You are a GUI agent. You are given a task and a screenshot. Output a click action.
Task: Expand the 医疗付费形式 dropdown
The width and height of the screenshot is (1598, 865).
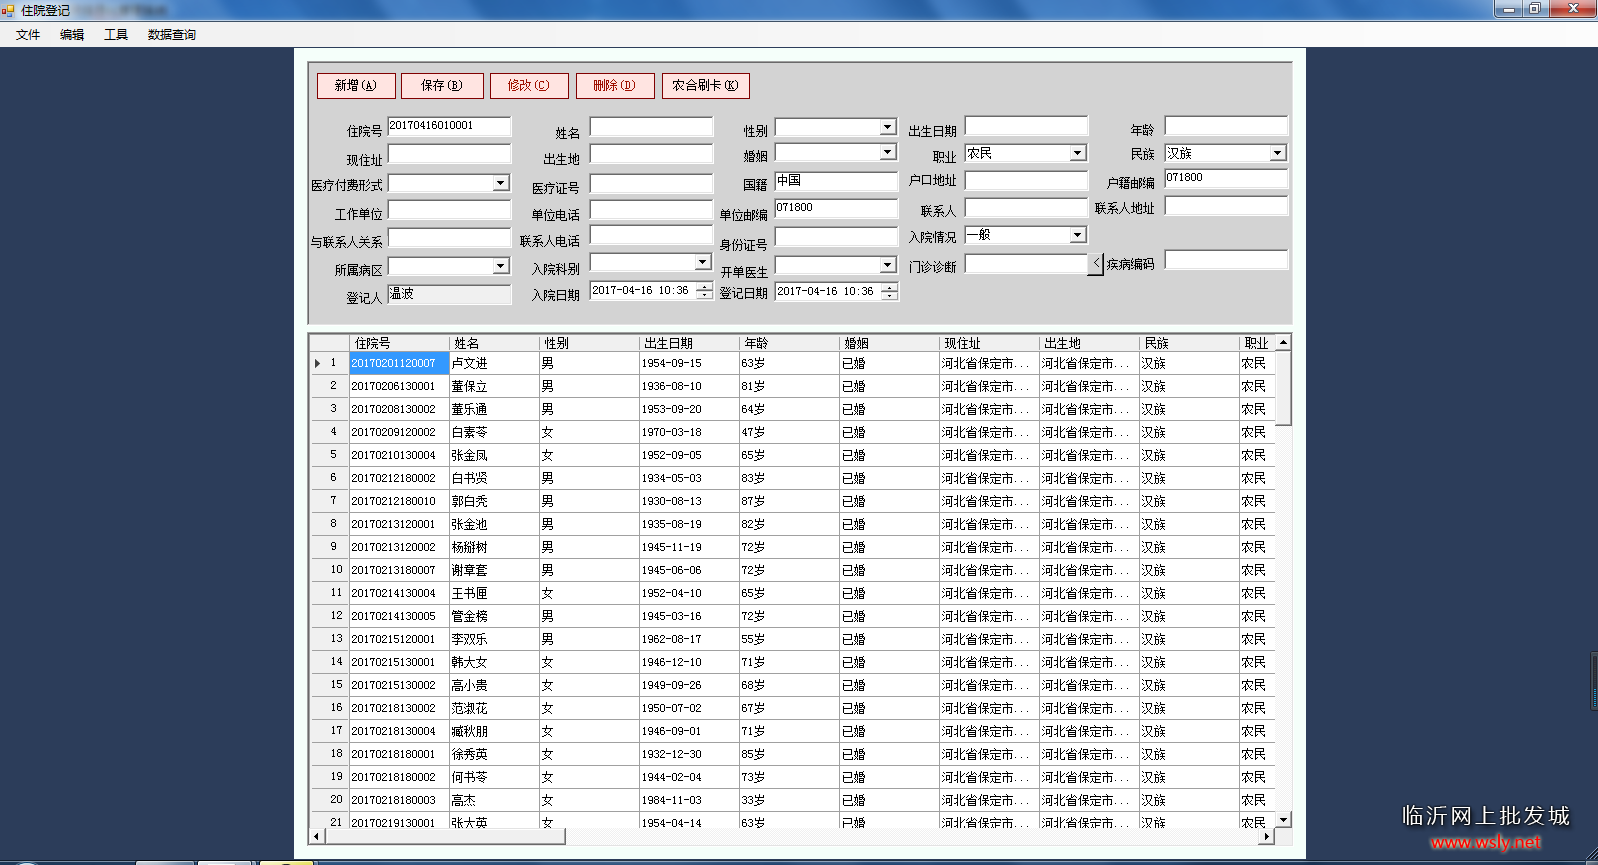tap(501, 183)
